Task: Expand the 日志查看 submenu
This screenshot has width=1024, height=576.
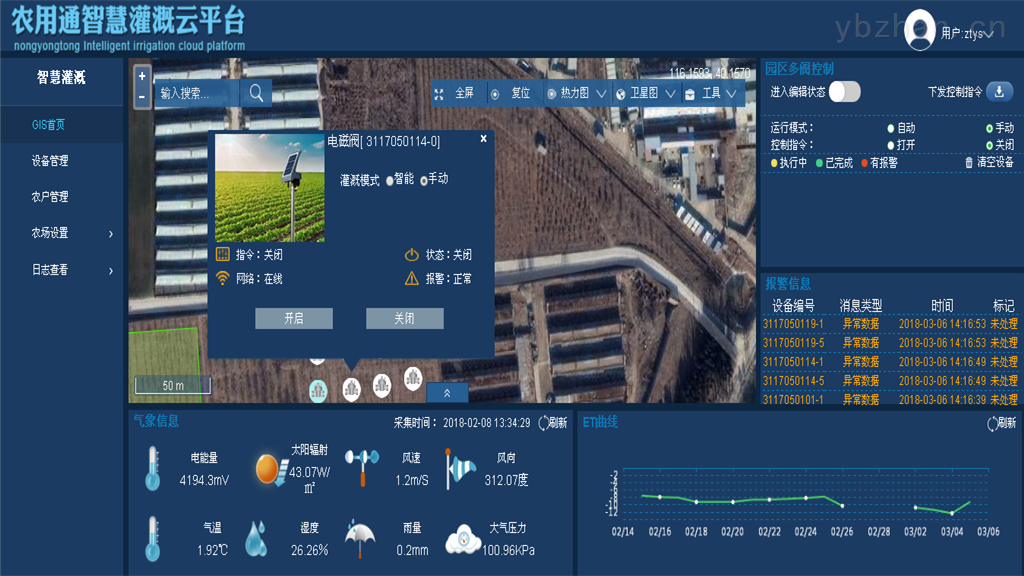Action: [110, 270]
